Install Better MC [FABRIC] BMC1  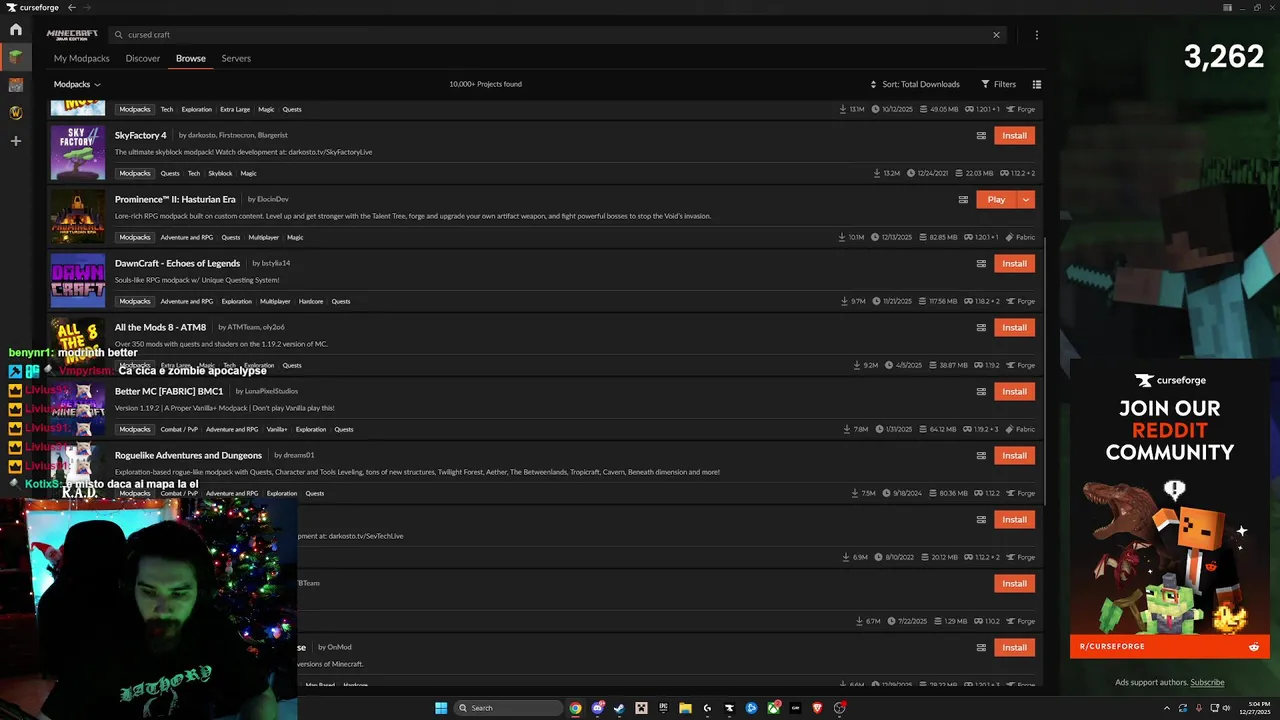point(1014,391)
